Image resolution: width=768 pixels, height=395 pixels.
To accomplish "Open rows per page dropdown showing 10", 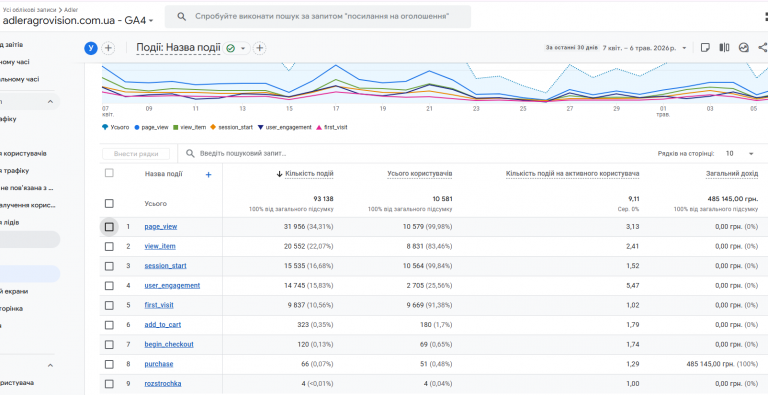I will (740, 154).
